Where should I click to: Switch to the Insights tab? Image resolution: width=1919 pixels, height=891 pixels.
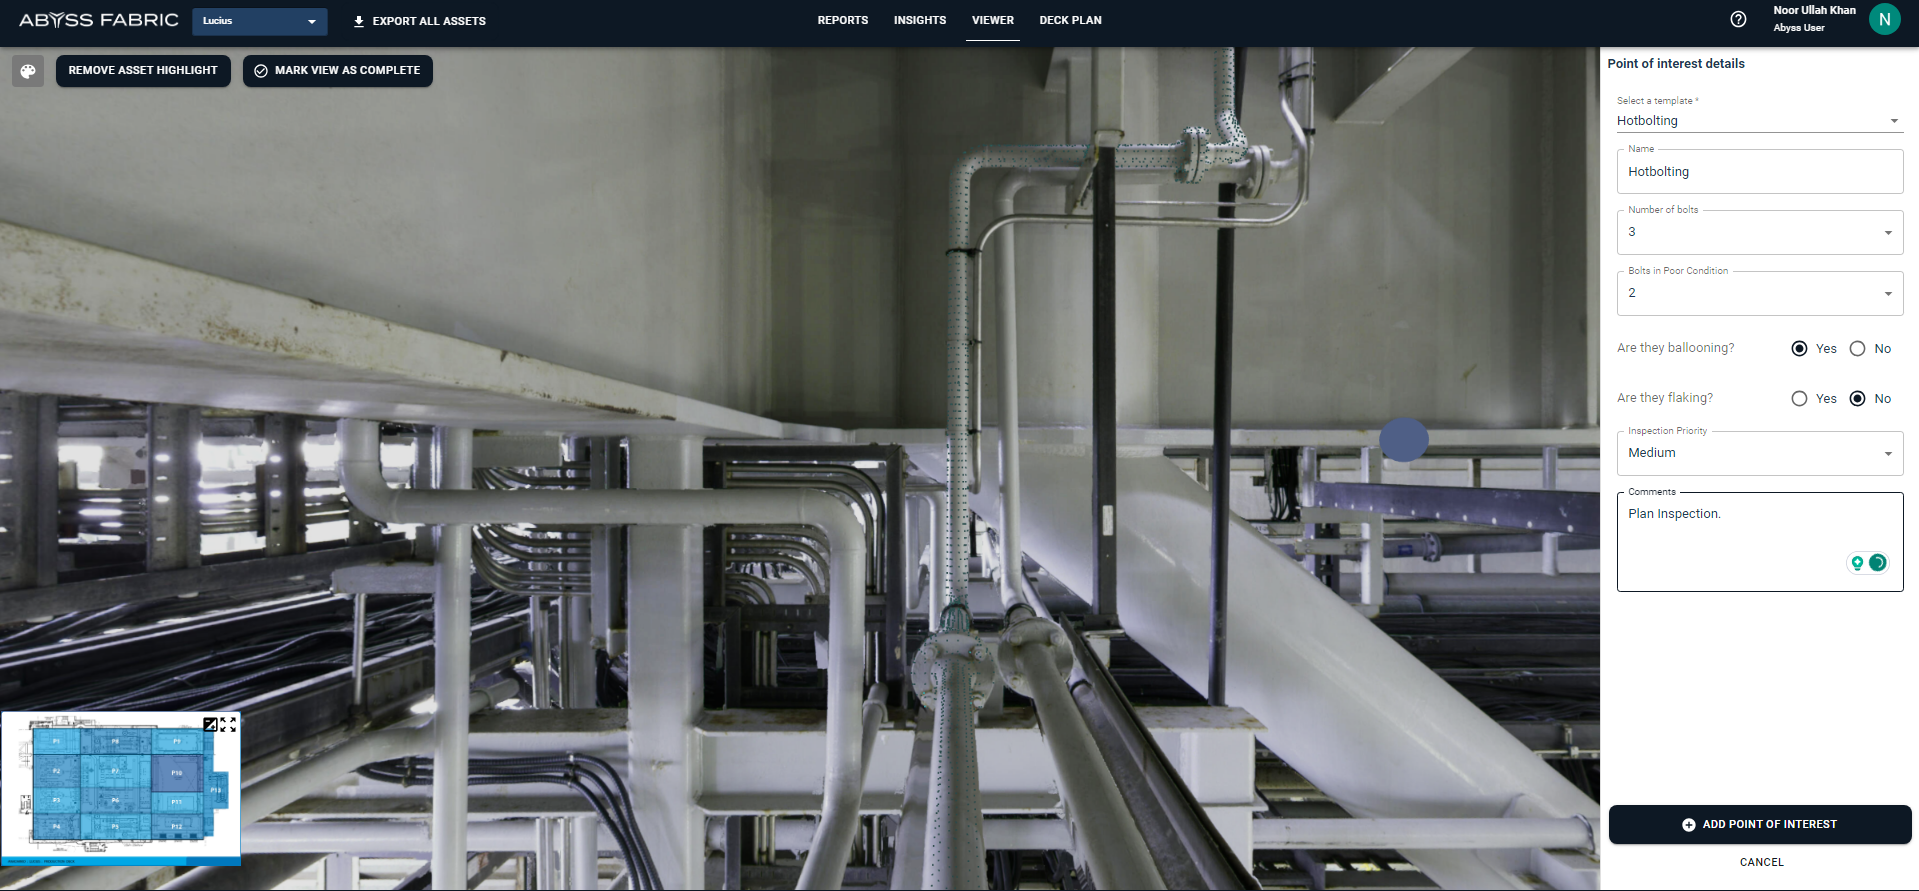[919, 20]
